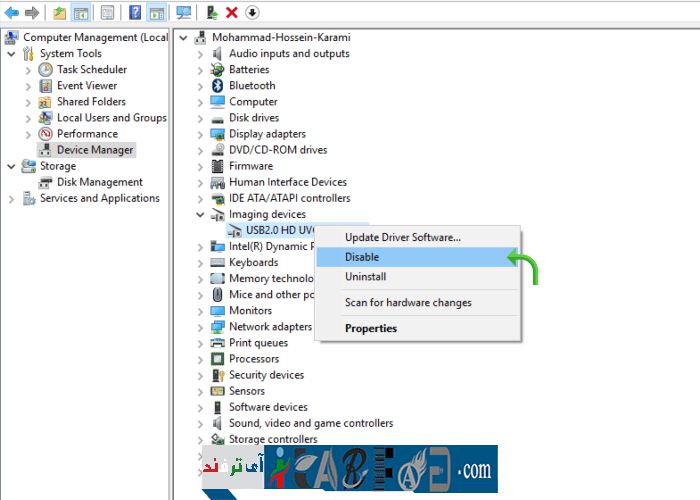Click the blue Back arrow in toolbar

coord(12,13)
